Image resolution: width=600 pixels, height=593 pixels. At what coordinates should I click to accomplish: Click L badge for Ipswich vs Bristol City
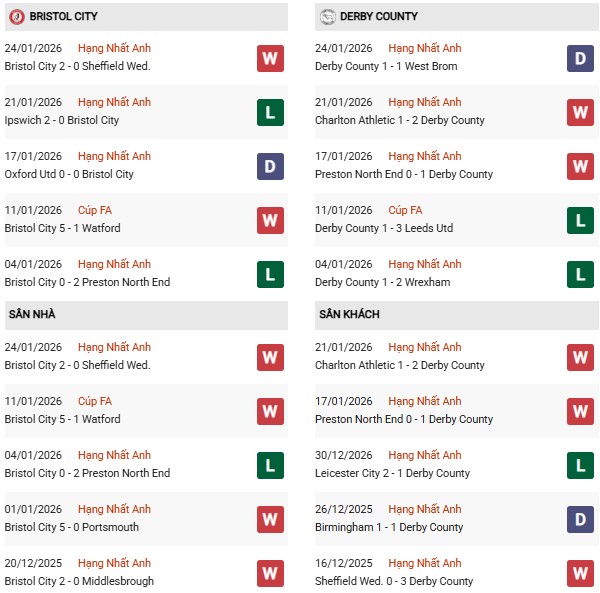tap(270, 112)
